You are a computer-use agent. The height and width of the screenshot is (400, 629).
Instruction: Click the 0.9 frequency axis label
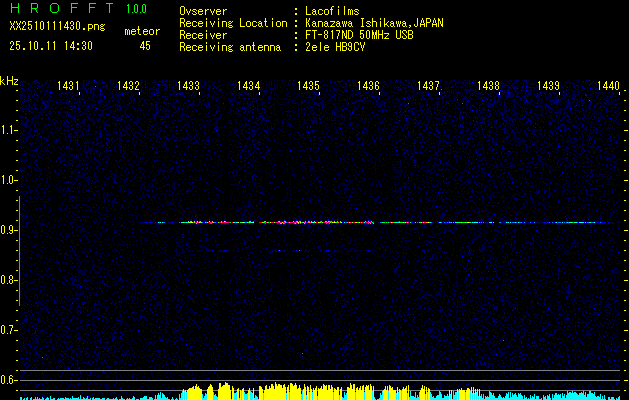[9, 230]
